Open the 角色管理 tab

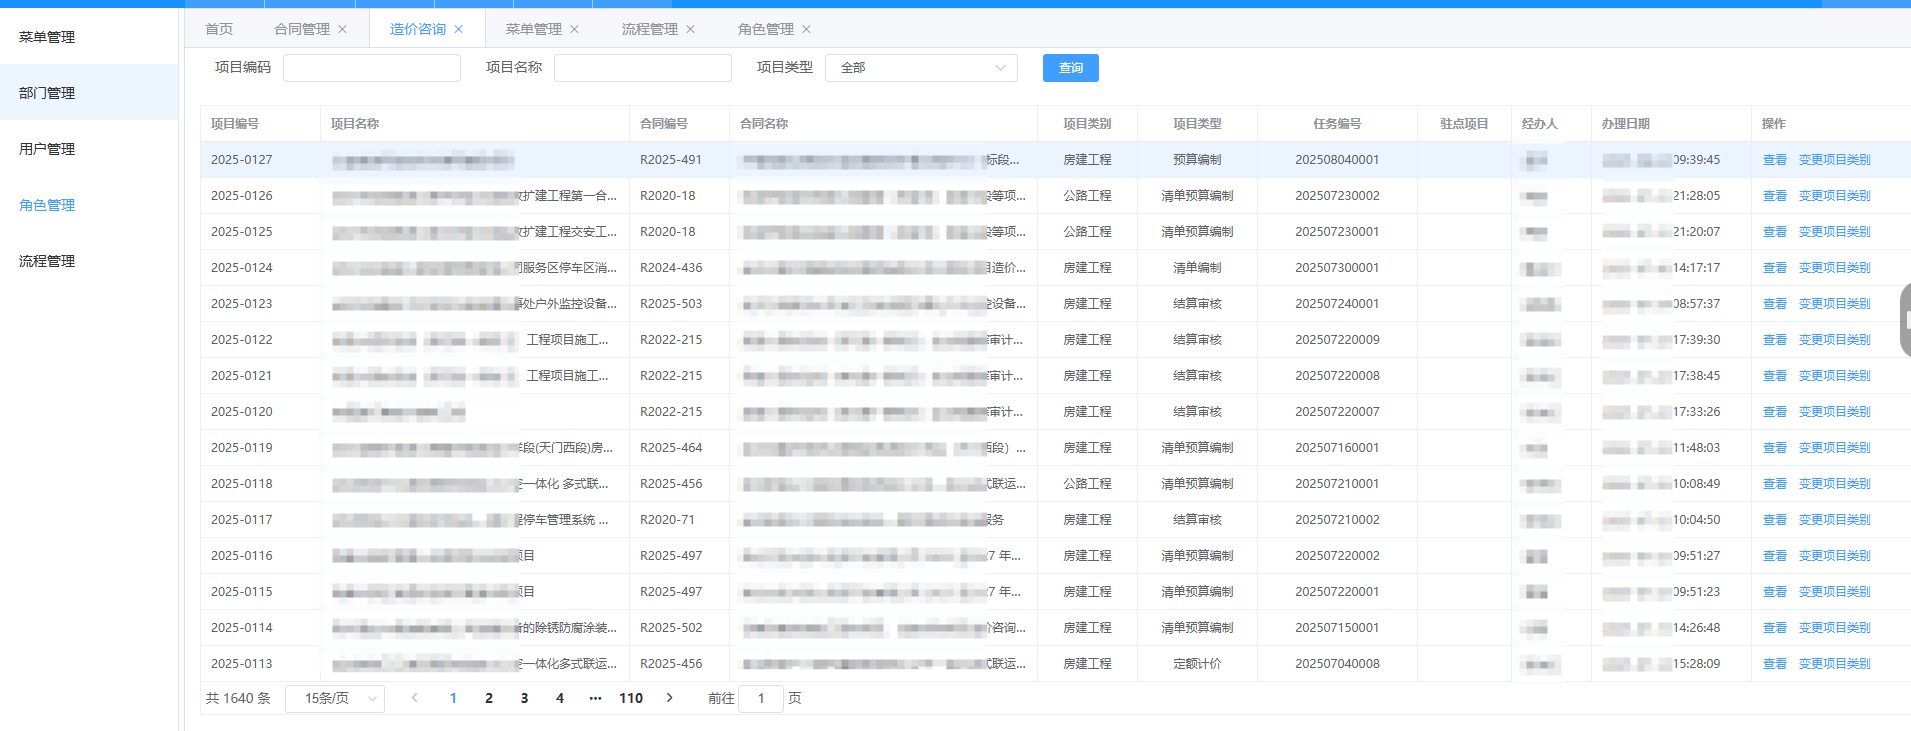(x=766, y=29)
